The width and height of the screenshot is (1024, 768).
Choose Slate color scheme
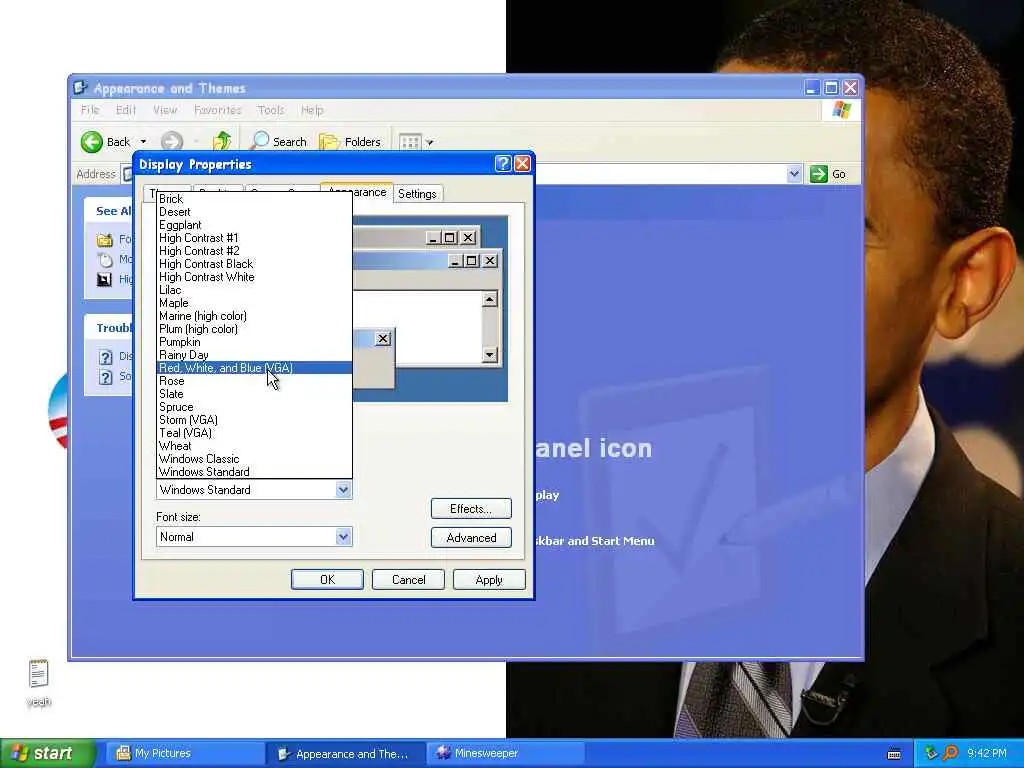pyautogui.click(x=255, y=394)
